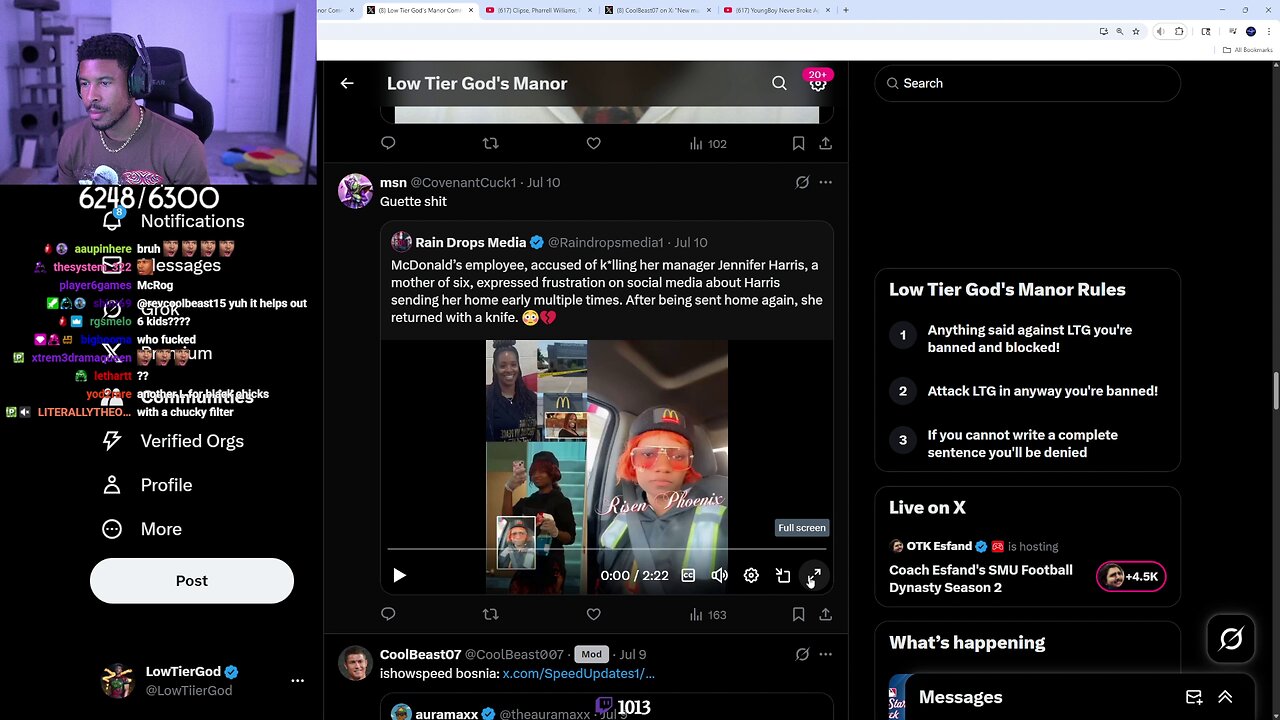
Task: Open CoolBeast07 profile picture
Action: (355, 662)
